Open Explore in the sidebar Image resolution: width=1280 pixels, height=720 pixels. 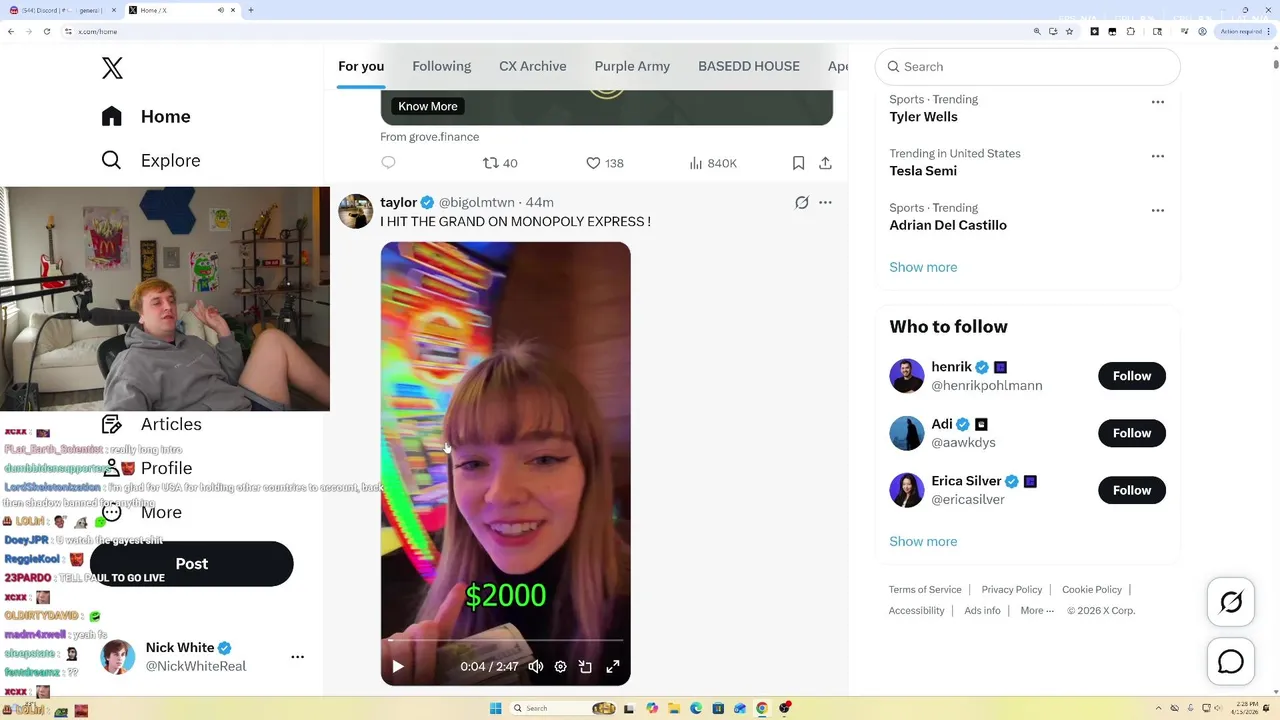point(151,160)
